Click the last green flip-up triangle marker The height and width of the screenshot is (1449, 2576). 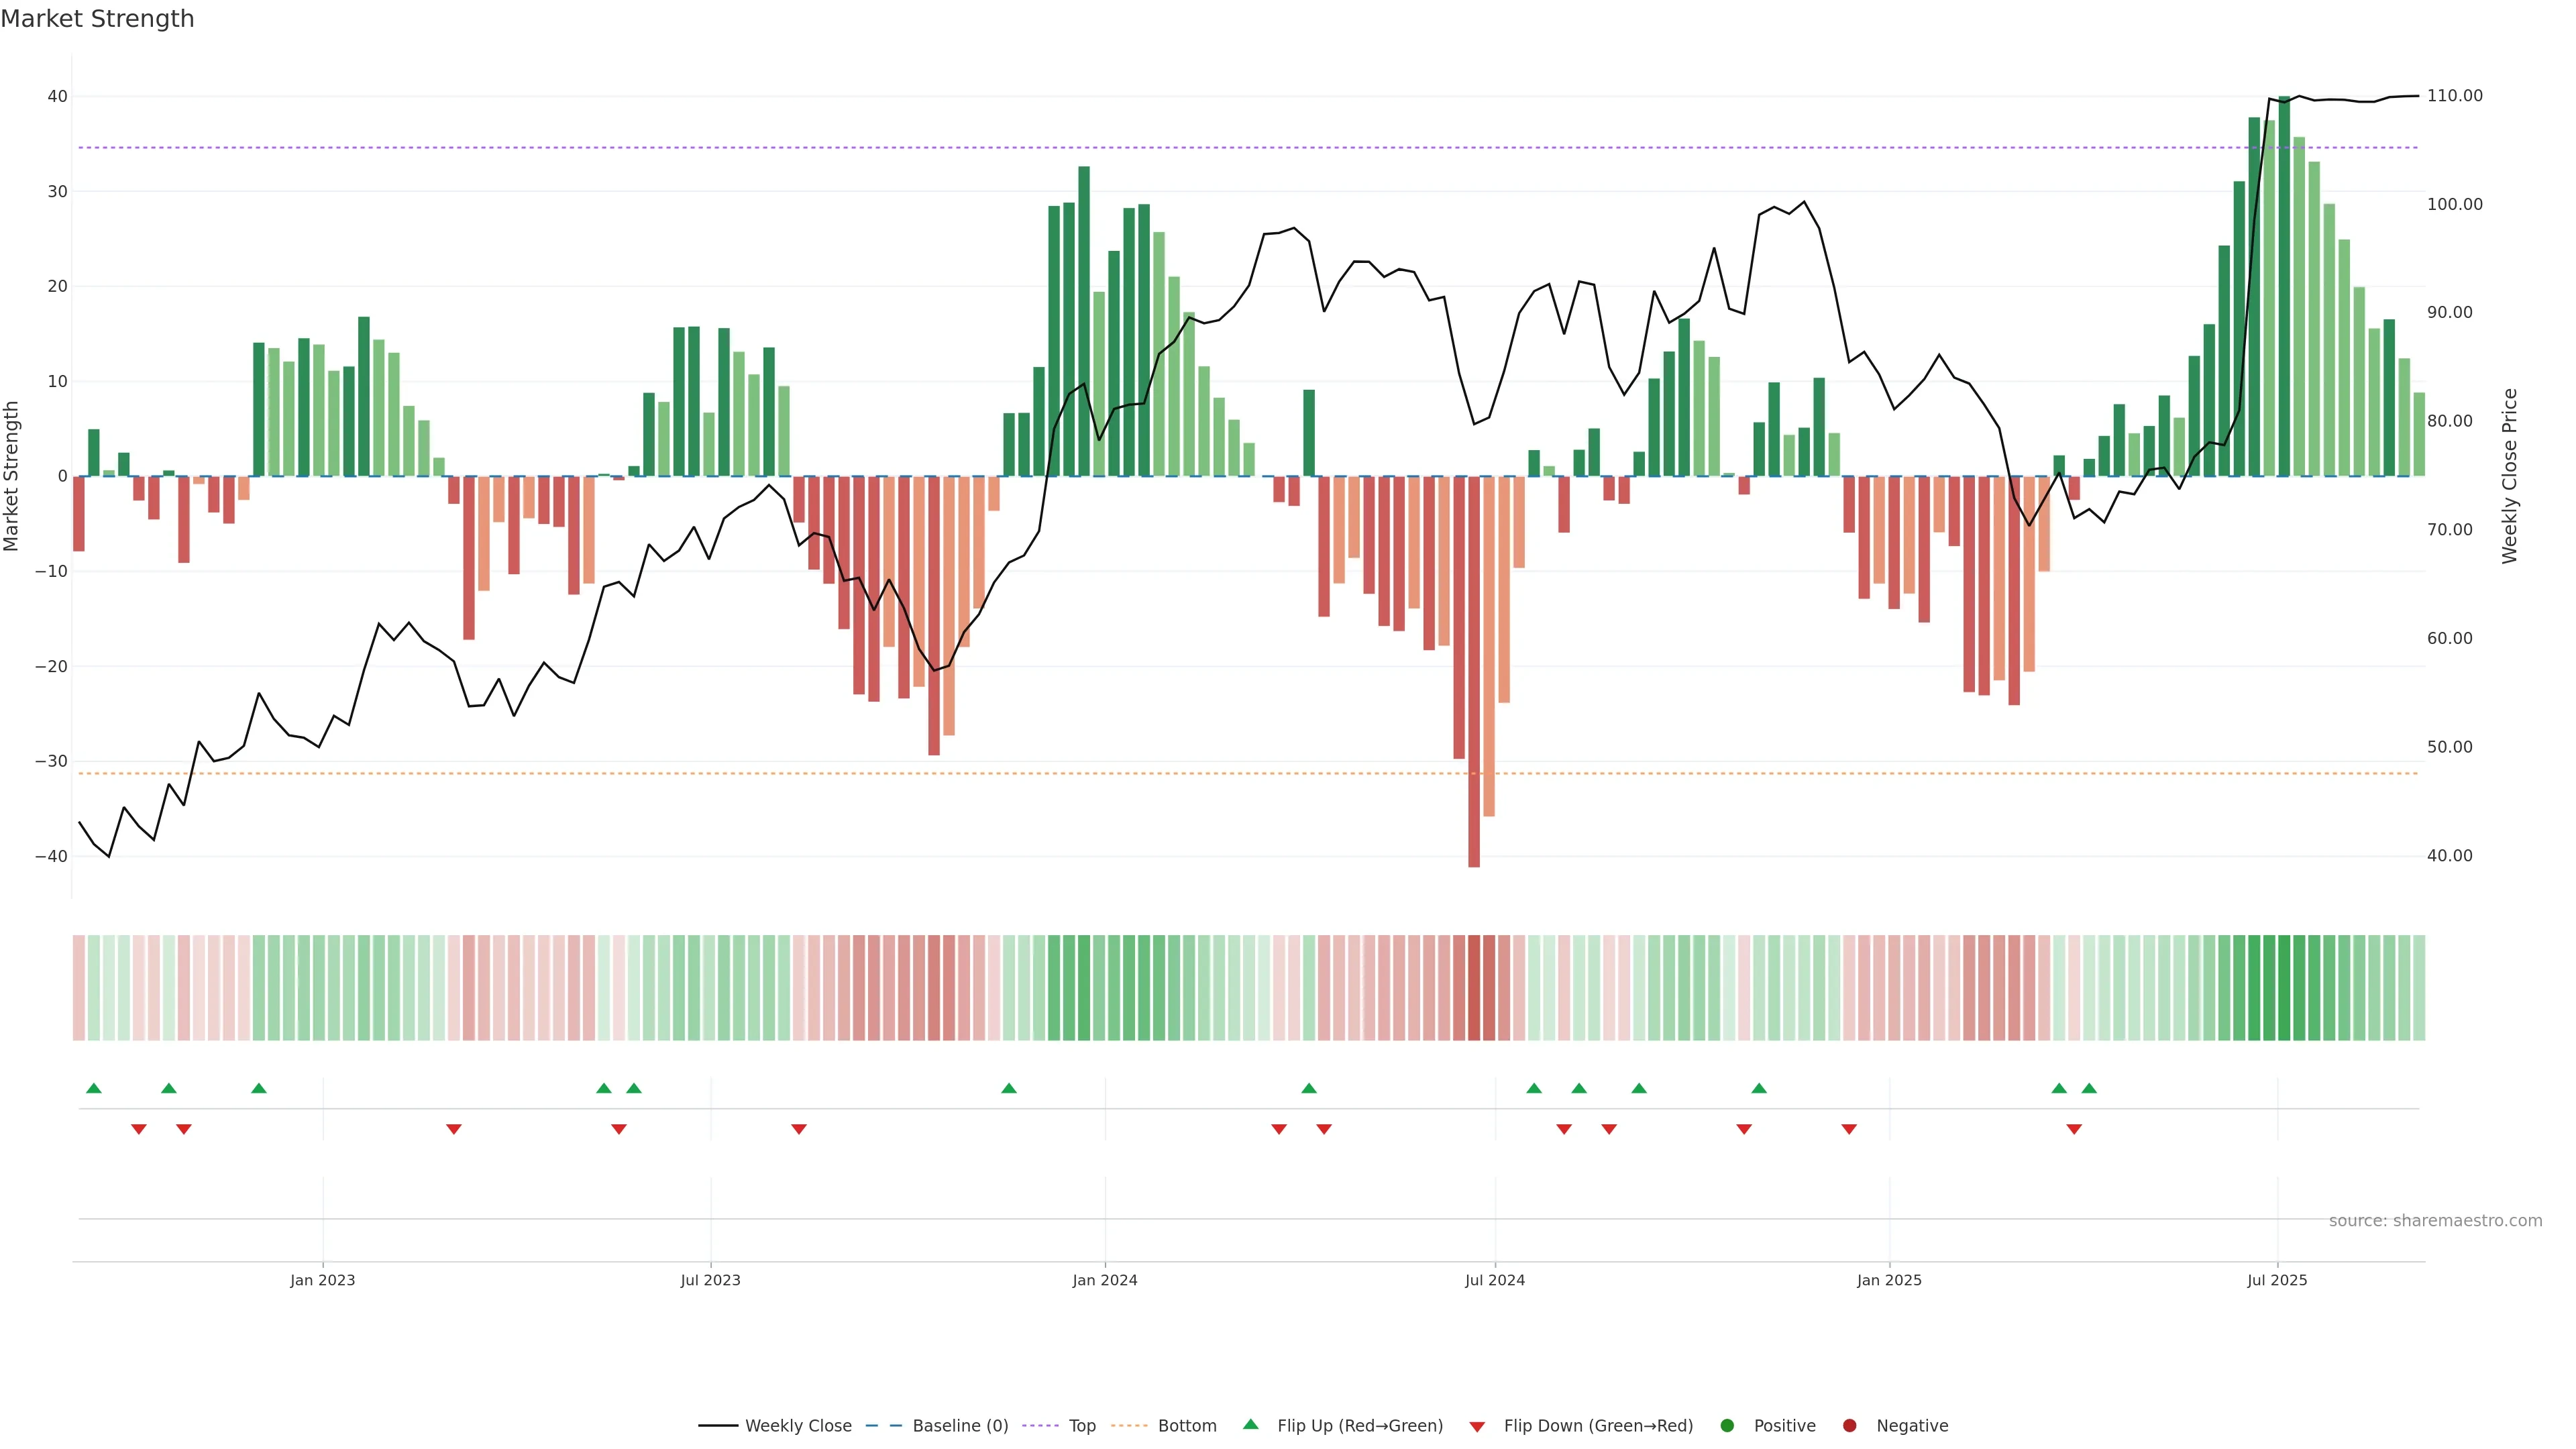[2089, 1088]
